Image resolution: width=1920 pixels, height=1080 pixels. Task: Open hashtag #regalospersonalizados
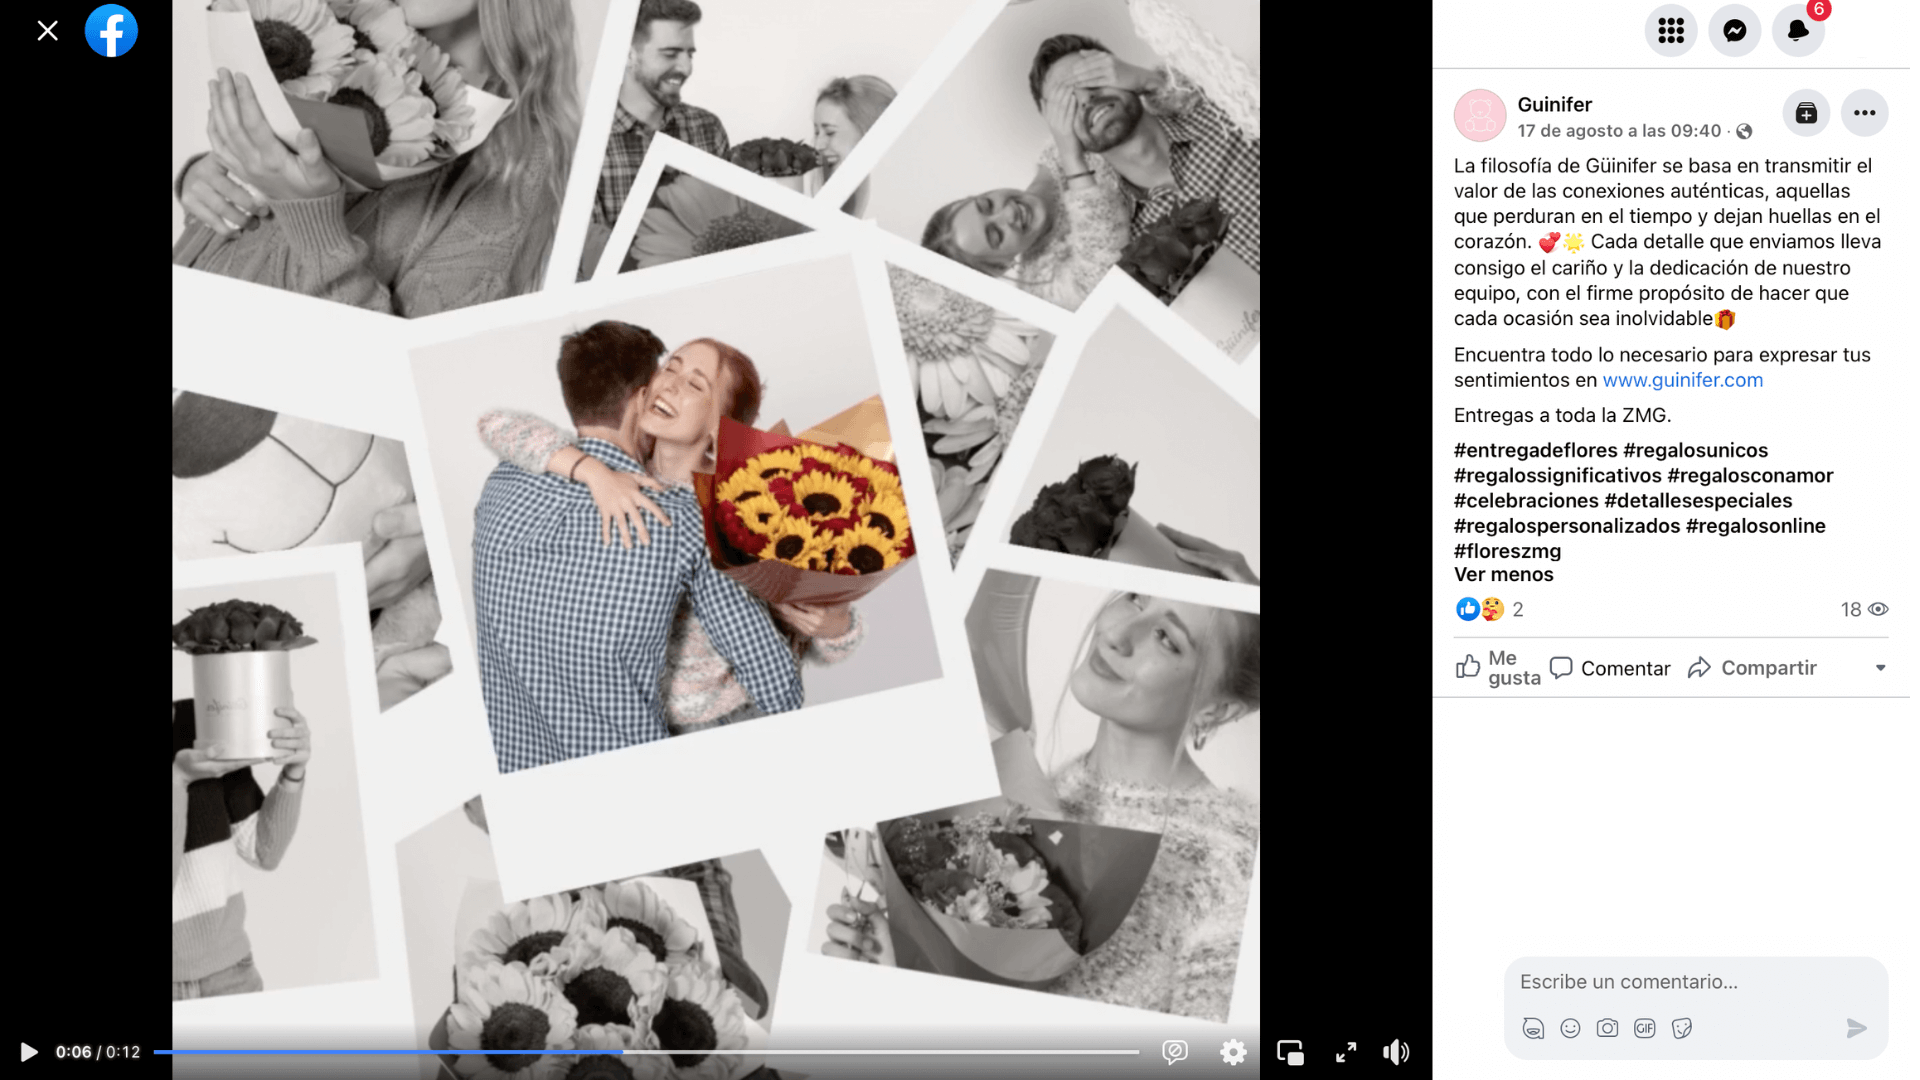[x=1567, y=525]
